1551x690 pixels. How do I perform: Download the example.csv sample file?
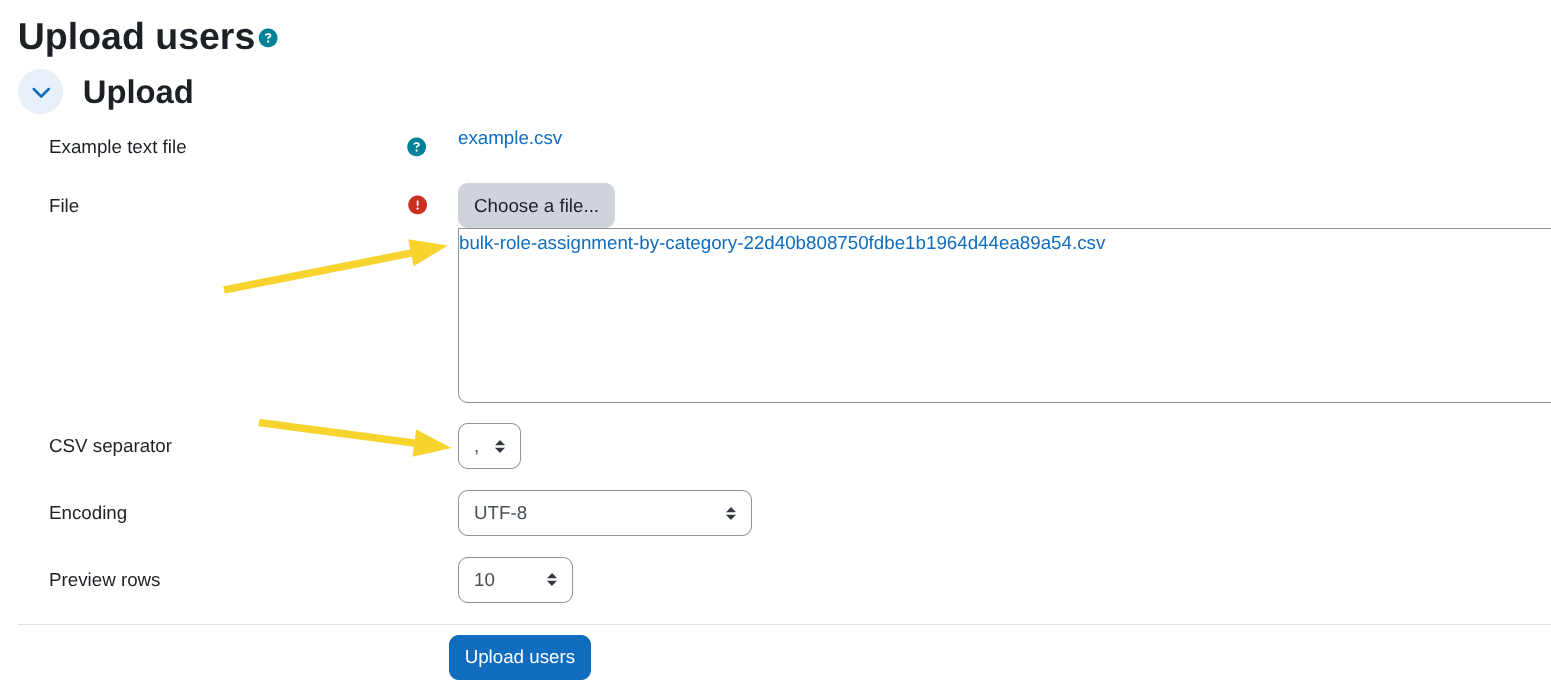coord(510,137)
